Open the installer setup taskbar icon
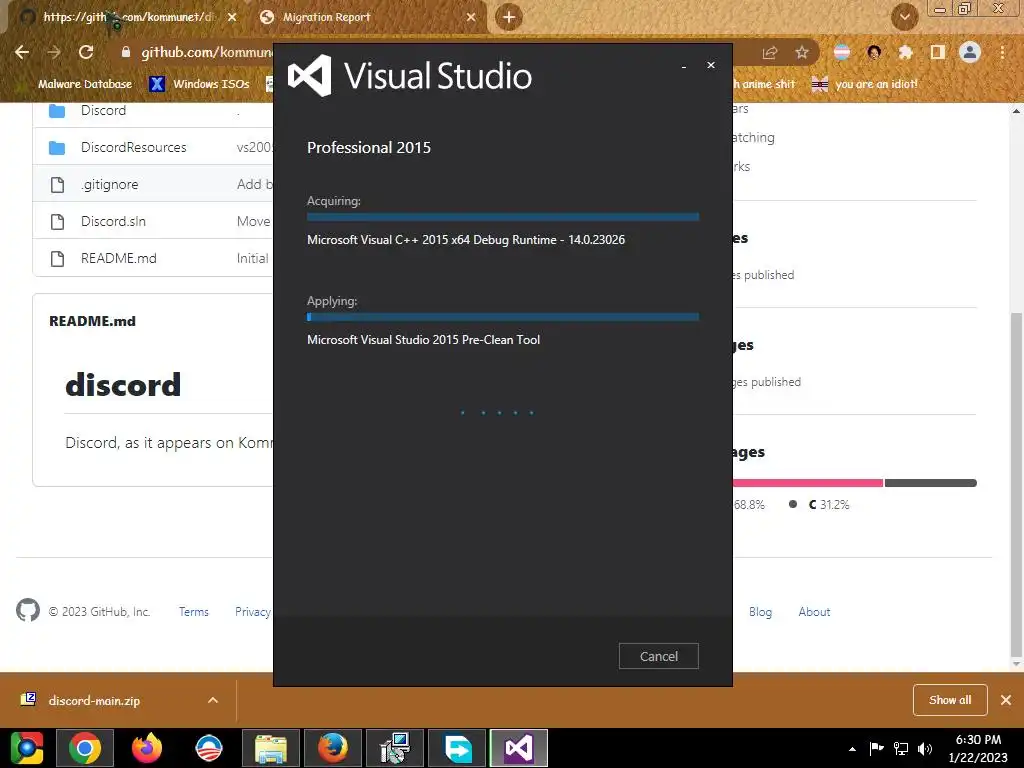This screenshot has height=768, width=1024. point(395,748)
